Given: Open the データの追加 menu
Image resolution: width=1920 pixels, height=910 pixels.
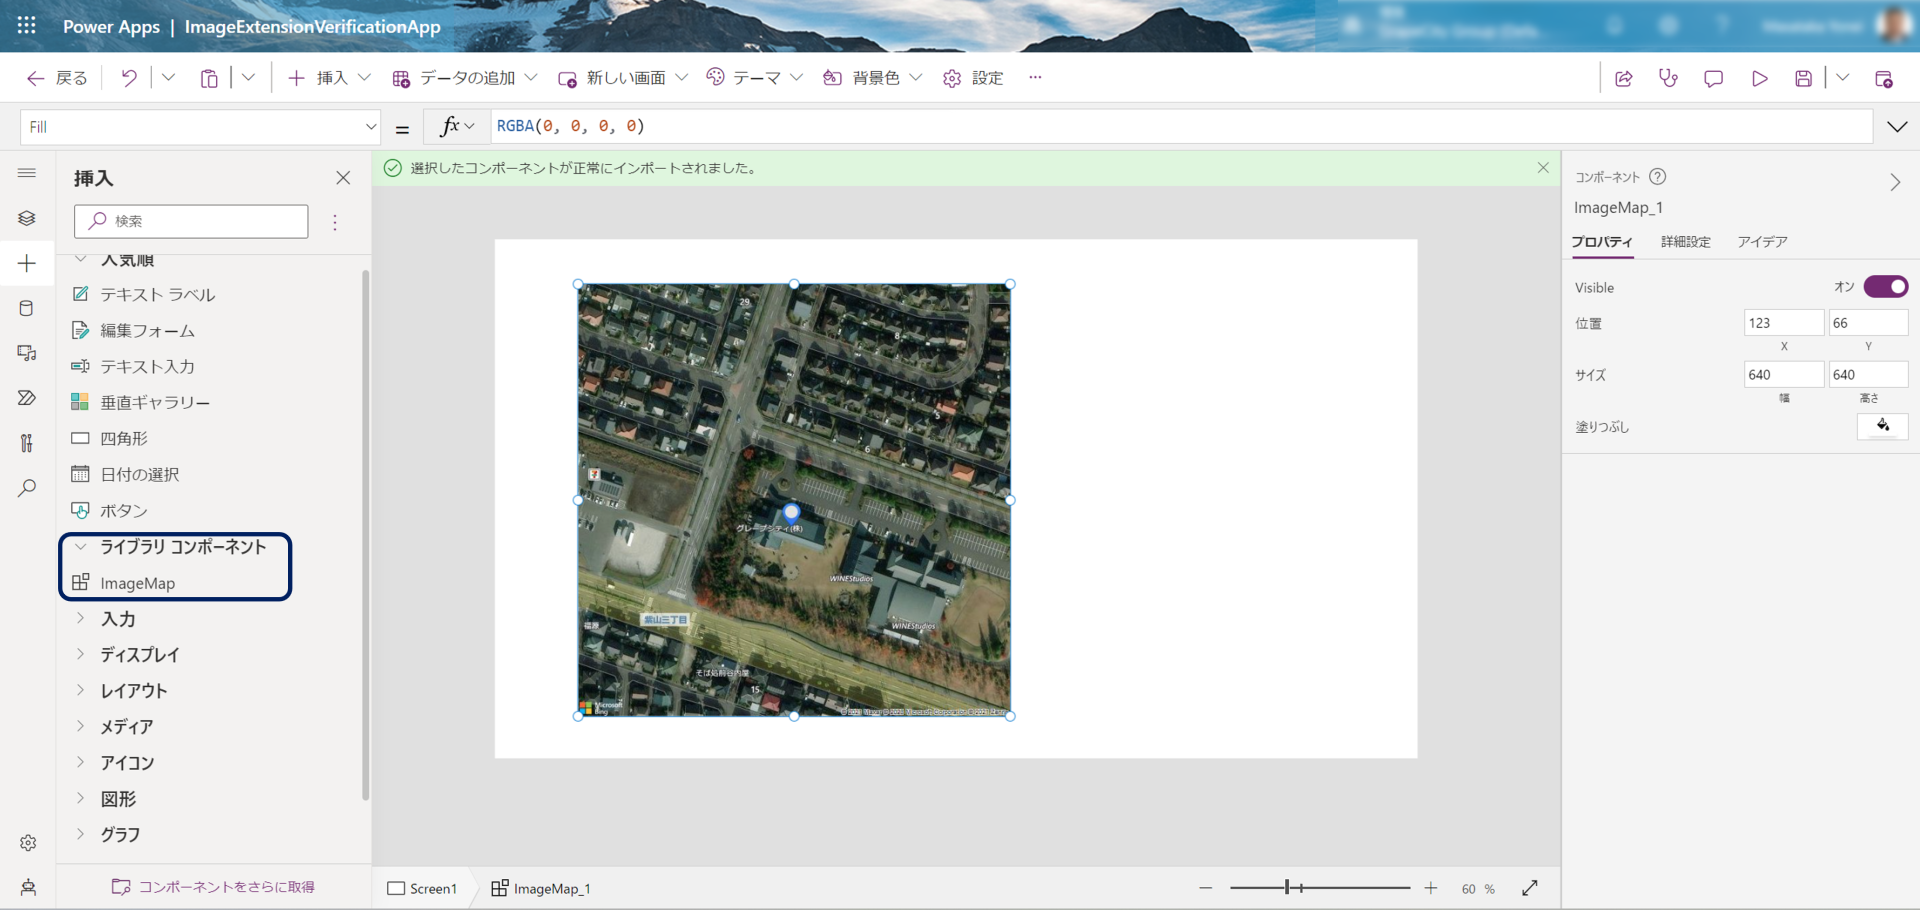Looking at the screenshot, I should [x=465, y=78].
